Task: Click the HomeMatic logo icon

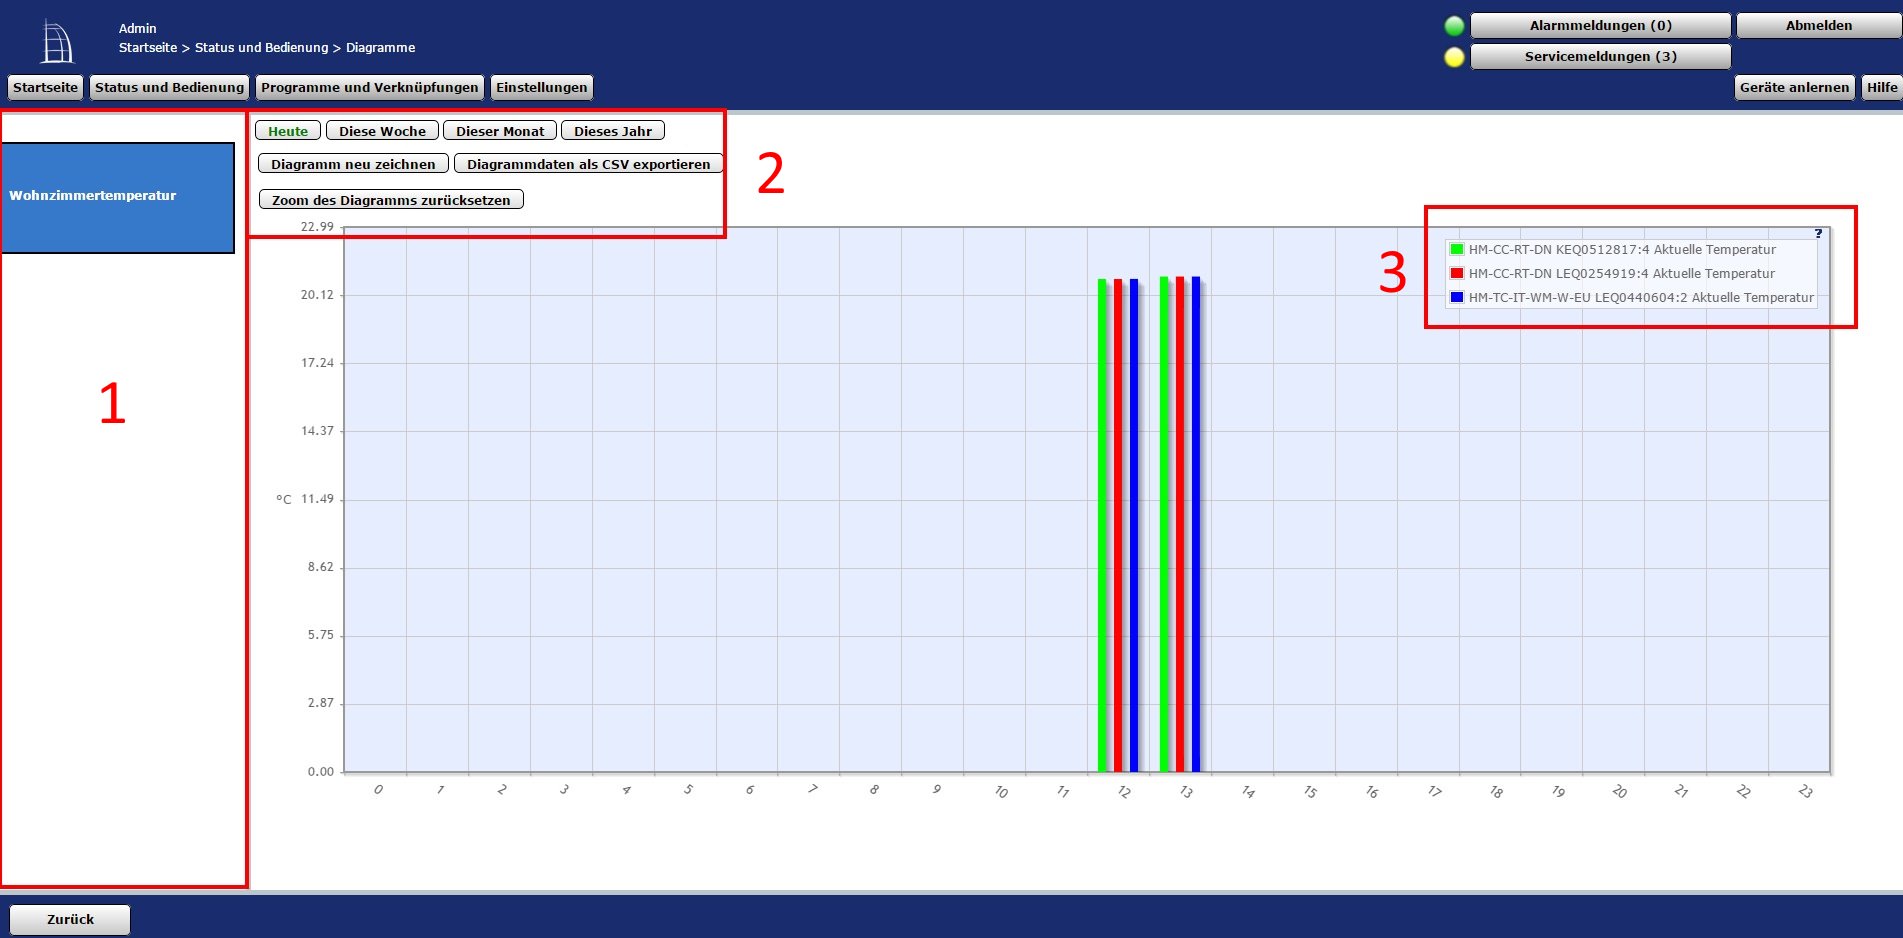Action: pos(57,43)
